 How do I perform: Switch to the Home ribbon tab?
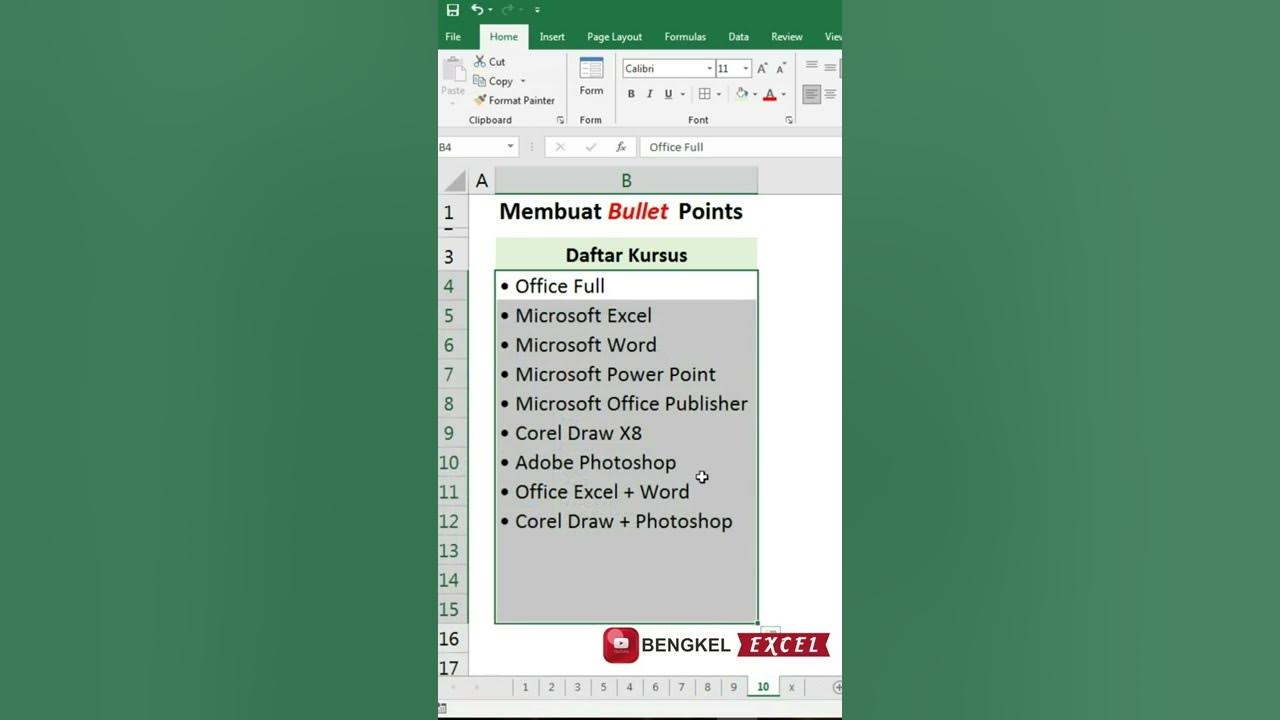[x=504, y=37]
